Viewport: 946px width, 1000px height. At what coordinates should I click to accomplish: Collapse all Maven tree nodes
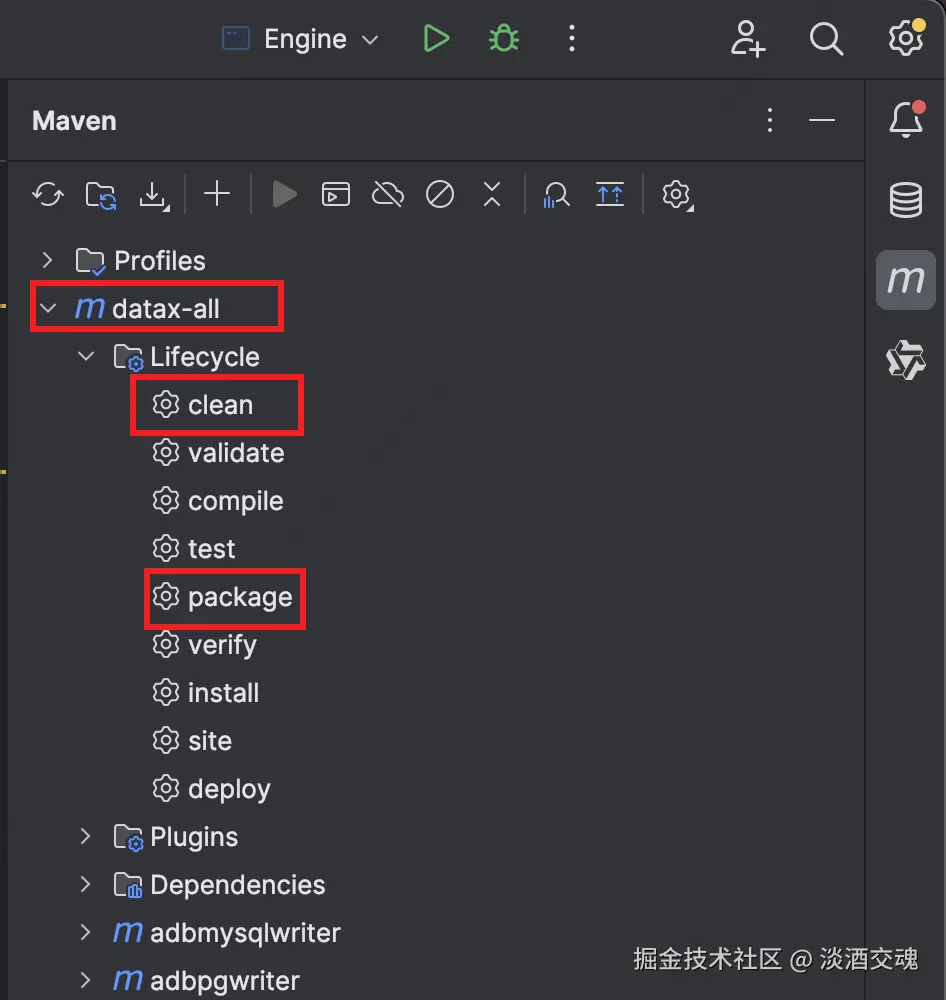[492, 194]
